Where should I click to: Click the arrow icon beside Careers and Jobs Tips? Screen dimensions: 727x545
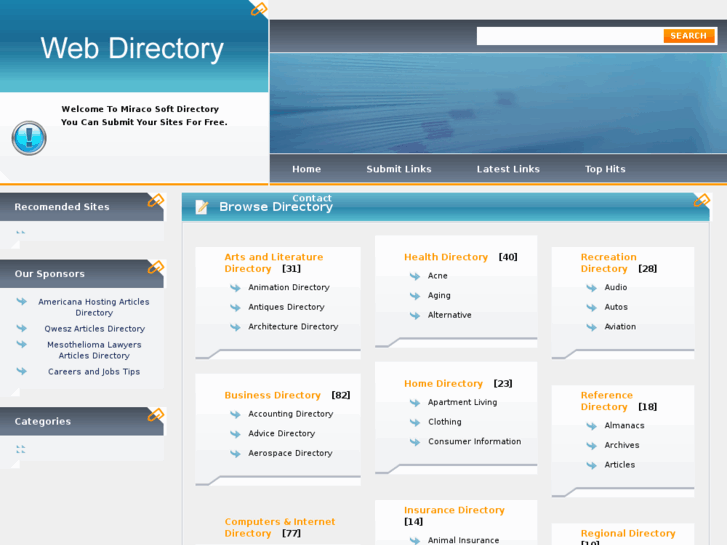(x=21, y=371)
